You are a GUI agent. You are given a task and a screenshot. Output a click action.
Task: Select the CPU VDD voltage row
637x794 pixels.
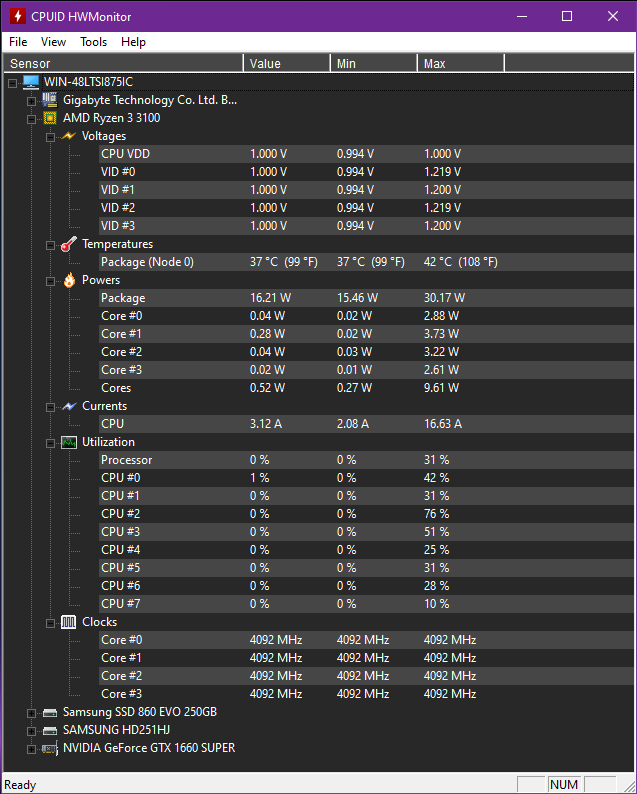pos(125,154)
